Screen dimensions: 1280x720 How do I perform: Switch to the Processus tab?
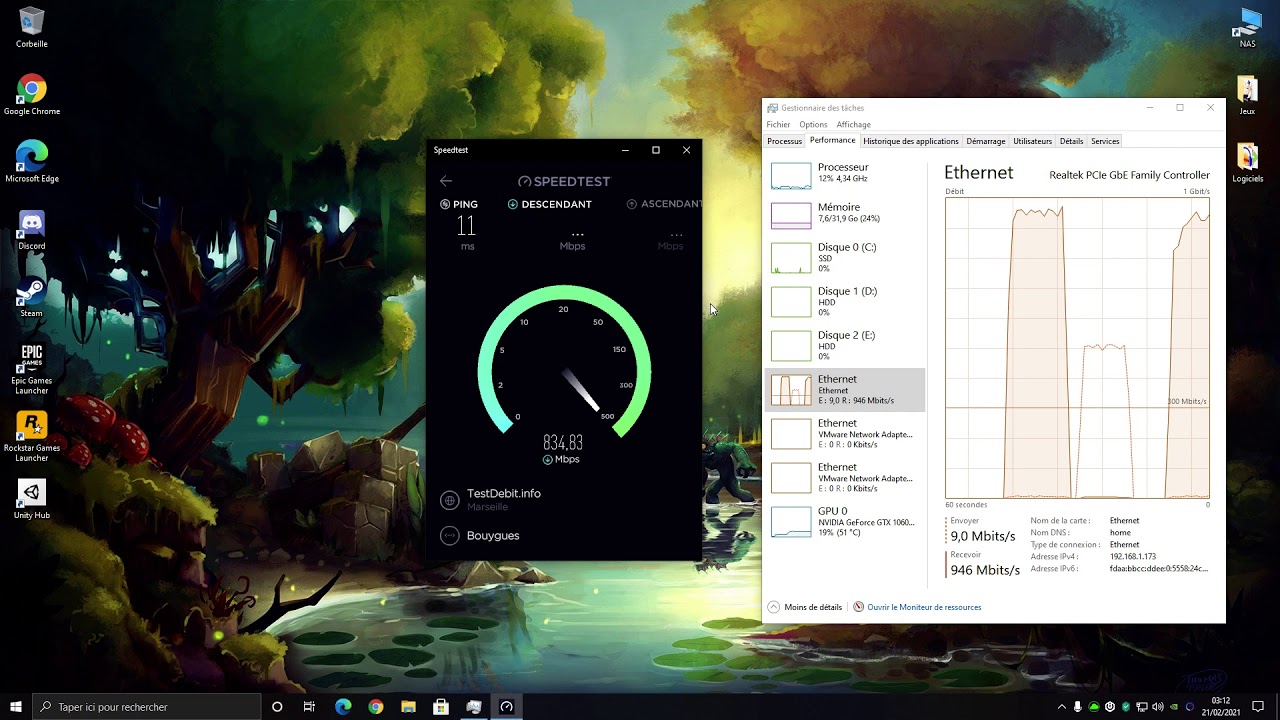click(784, 141)
